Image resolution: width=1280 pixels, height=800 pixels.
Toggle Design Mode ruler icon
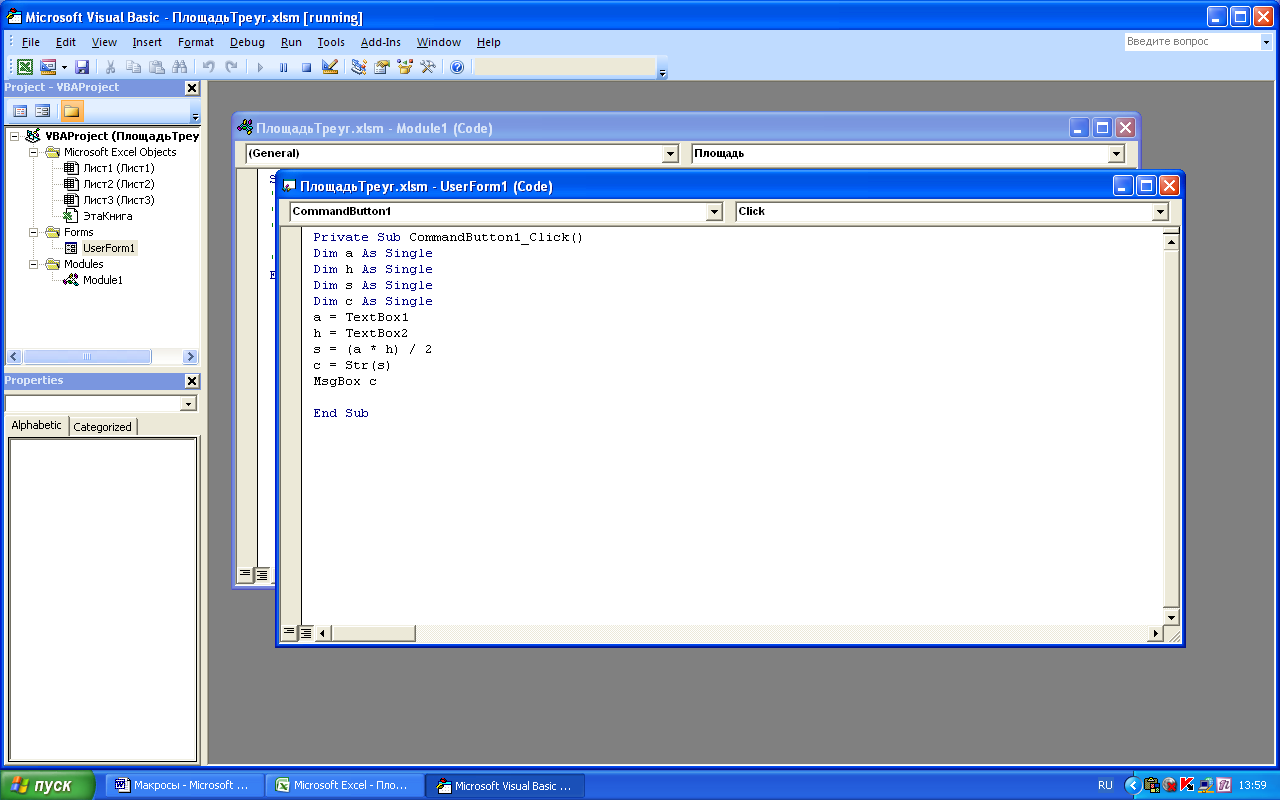pyautogui.click(x=329, y=67)
